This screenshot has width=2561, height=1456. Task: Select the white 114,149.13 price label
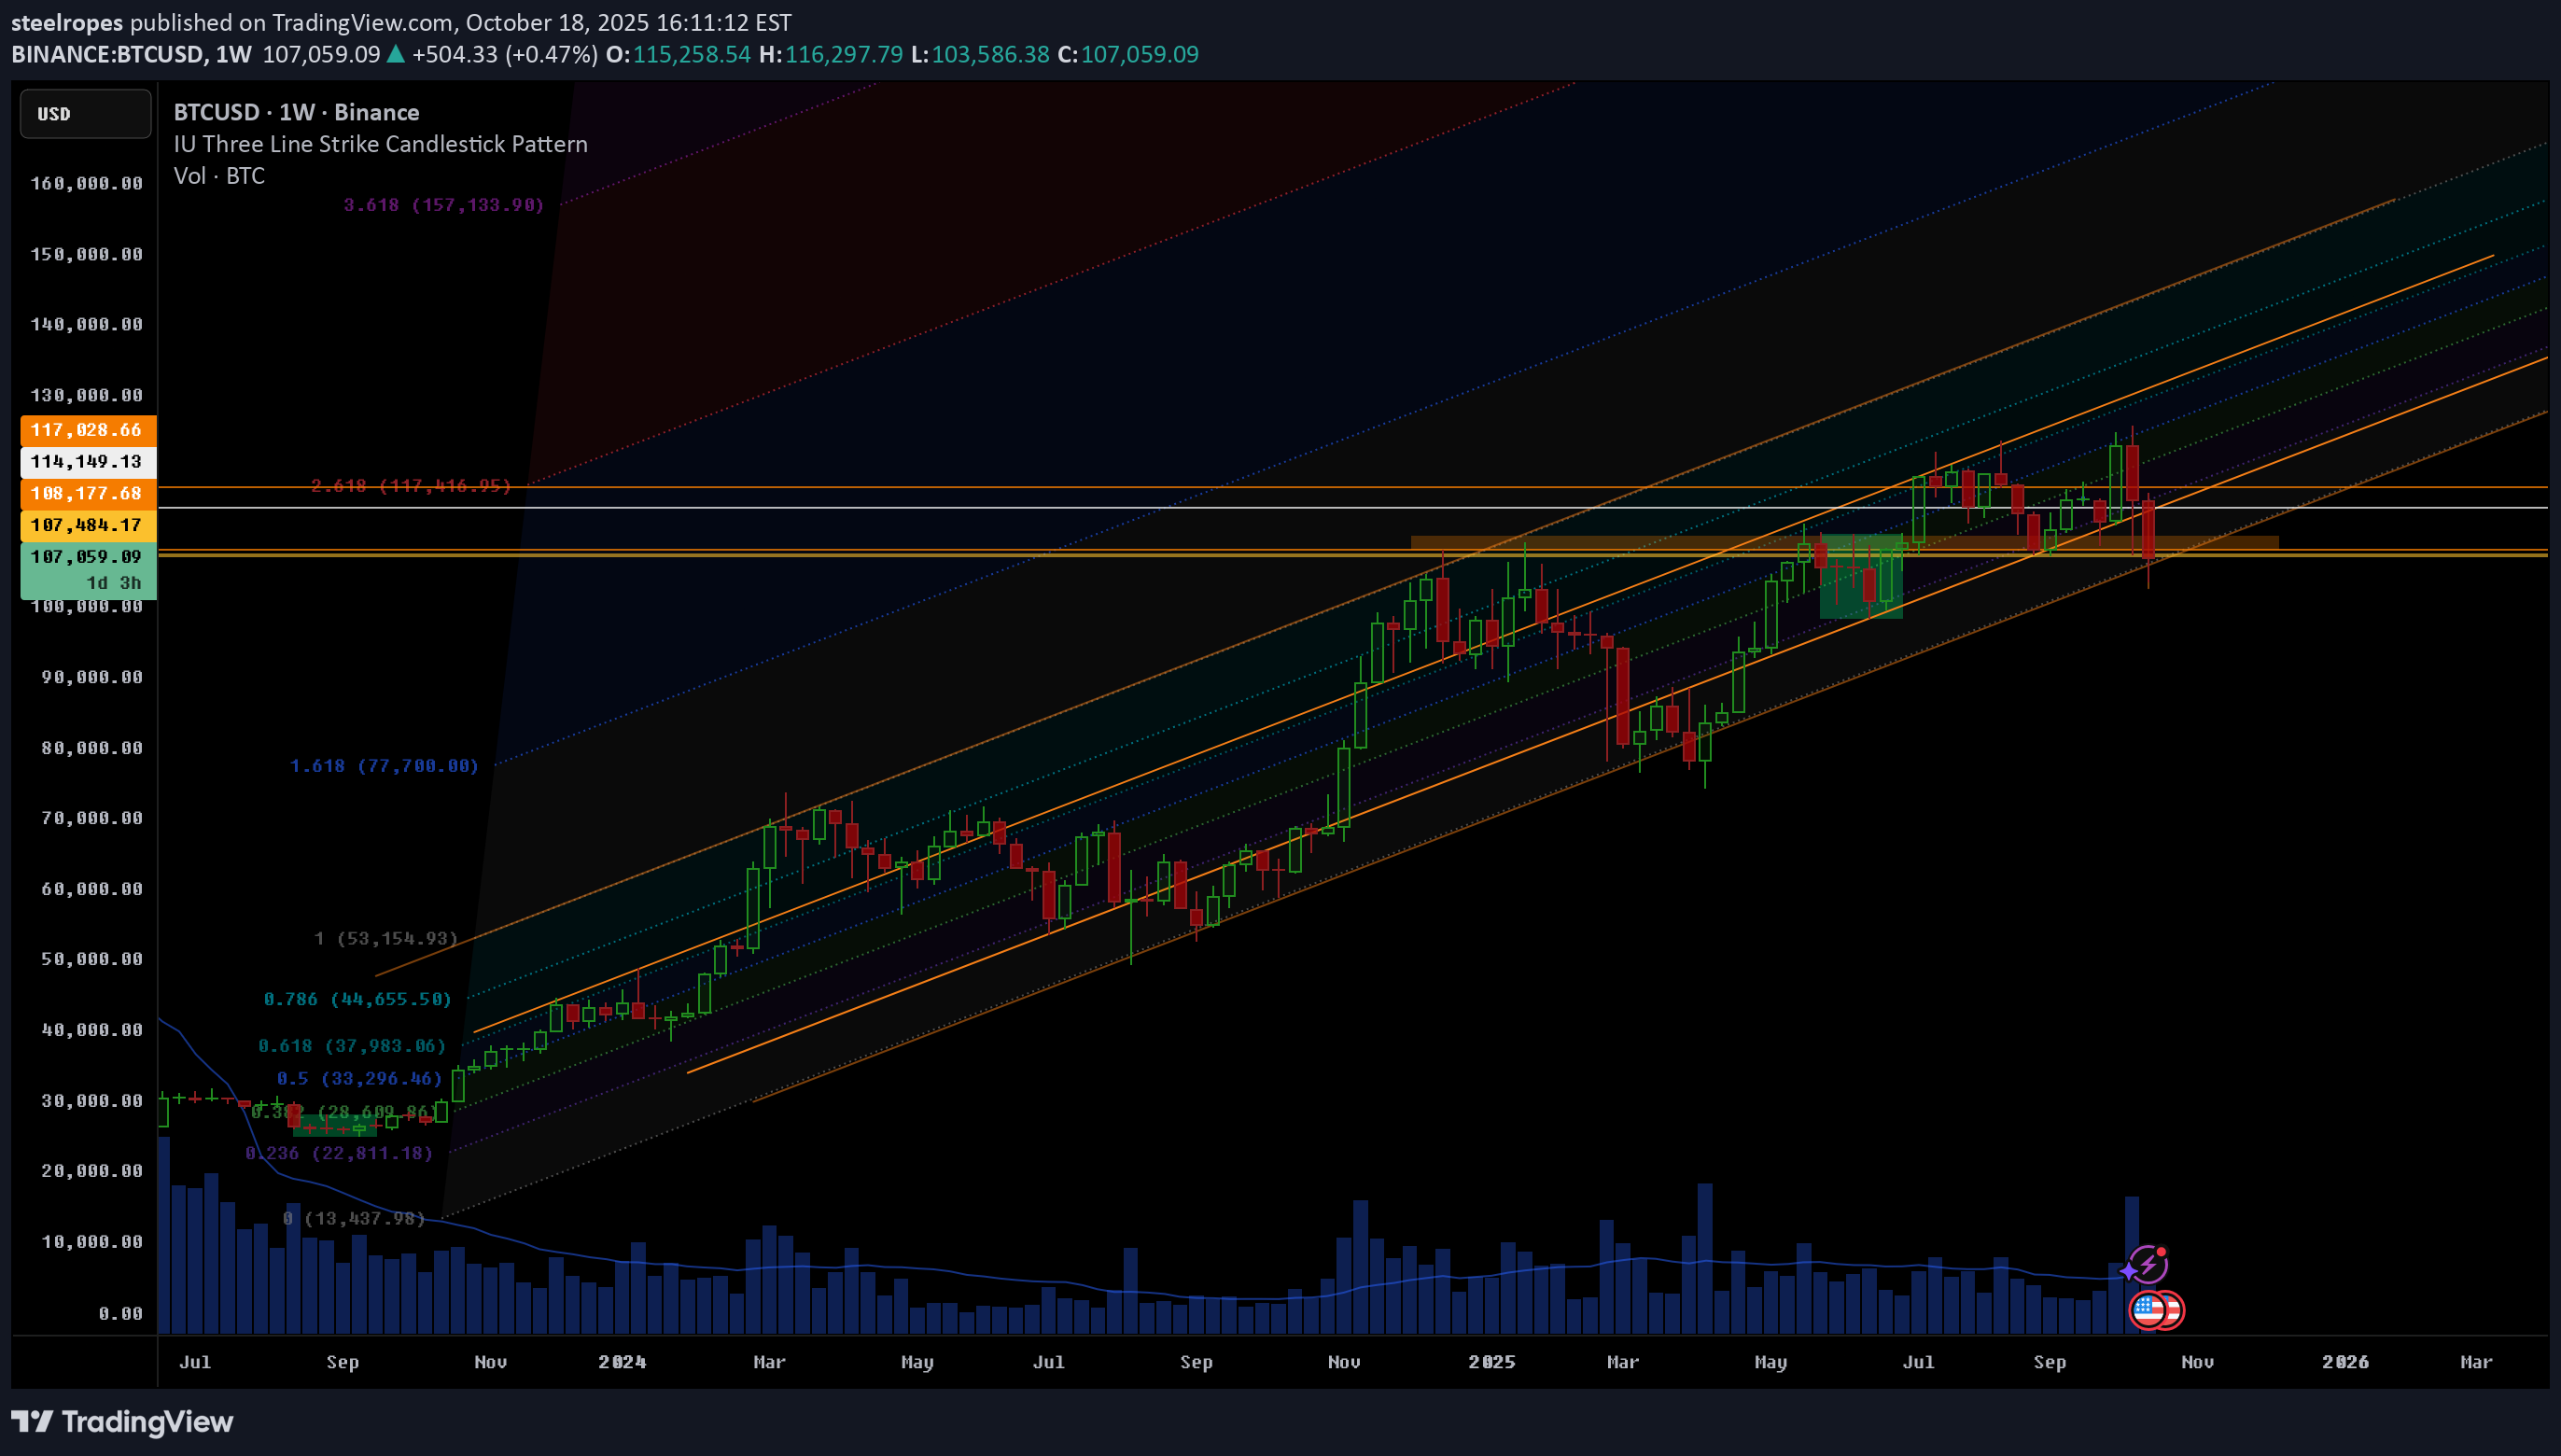coord(86,462)
